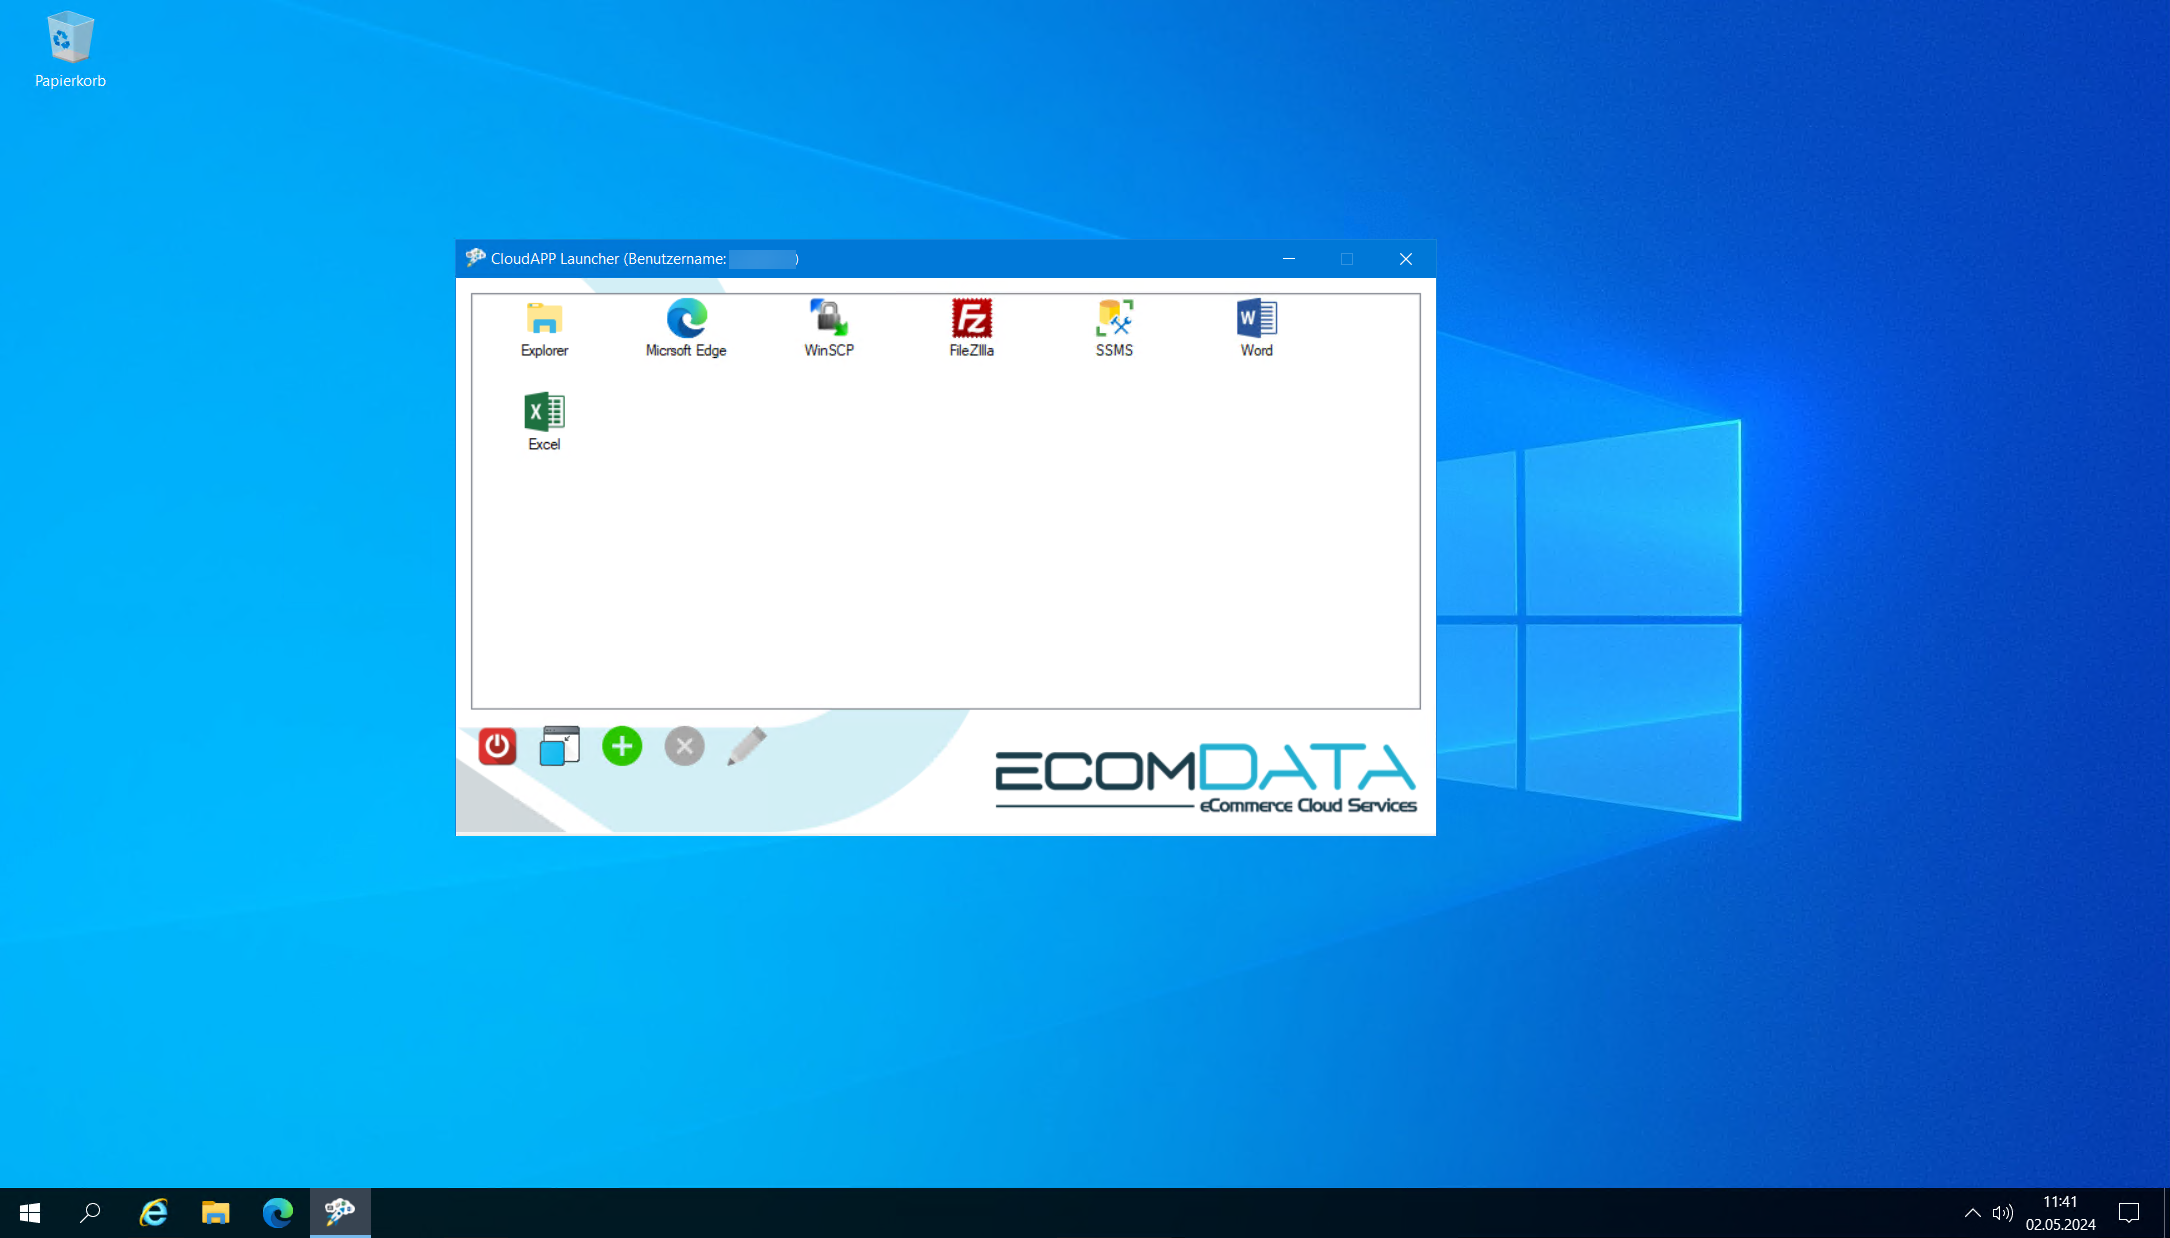Click the gray remove app X icon
2170x1238 pixels.
pos(685,746)
